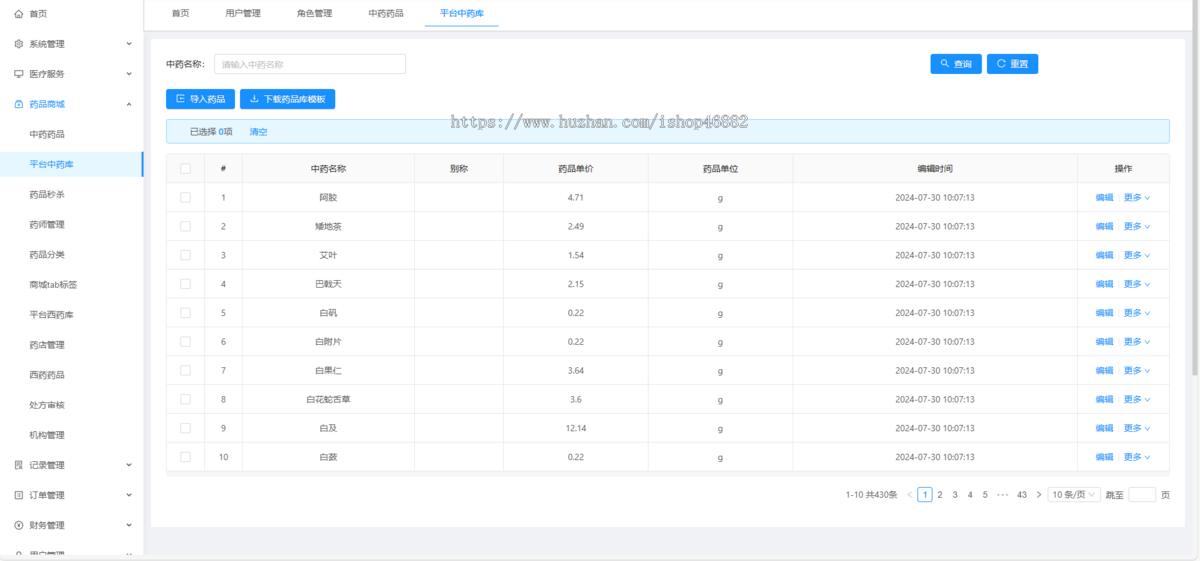The height and width of the screenshot is (561, 1200).
Task: Check the checkbox for row 阿胶
Action: tap(185, 197)
